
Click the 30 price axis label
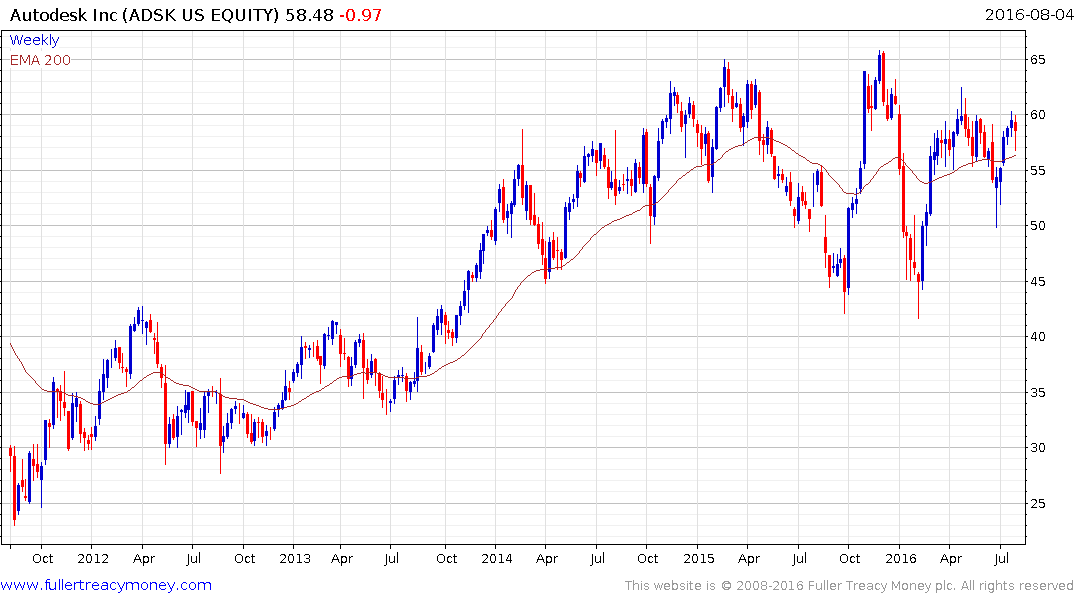point(1038,448)
